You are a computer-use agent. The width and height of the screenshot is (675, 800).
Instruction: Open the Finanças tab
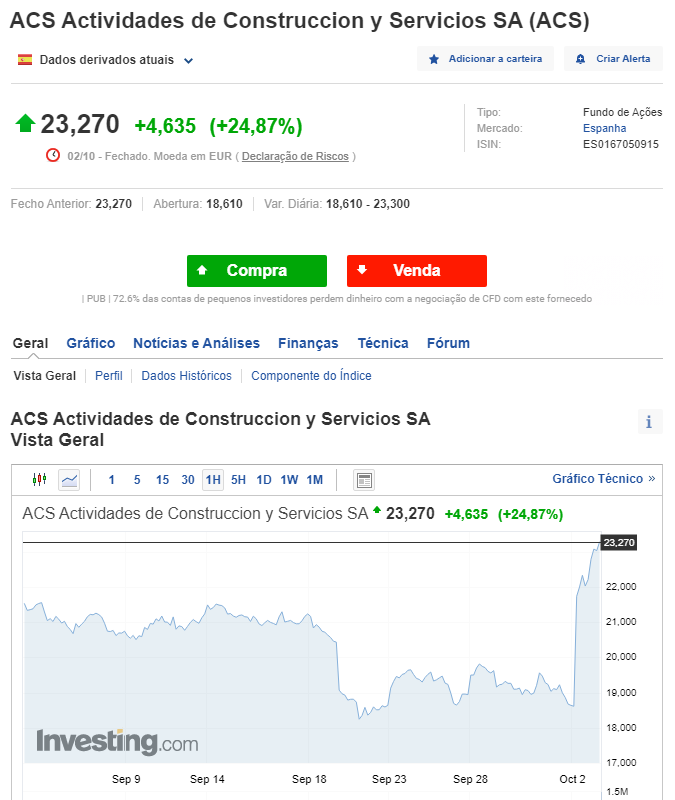click(x=308, y=343)
